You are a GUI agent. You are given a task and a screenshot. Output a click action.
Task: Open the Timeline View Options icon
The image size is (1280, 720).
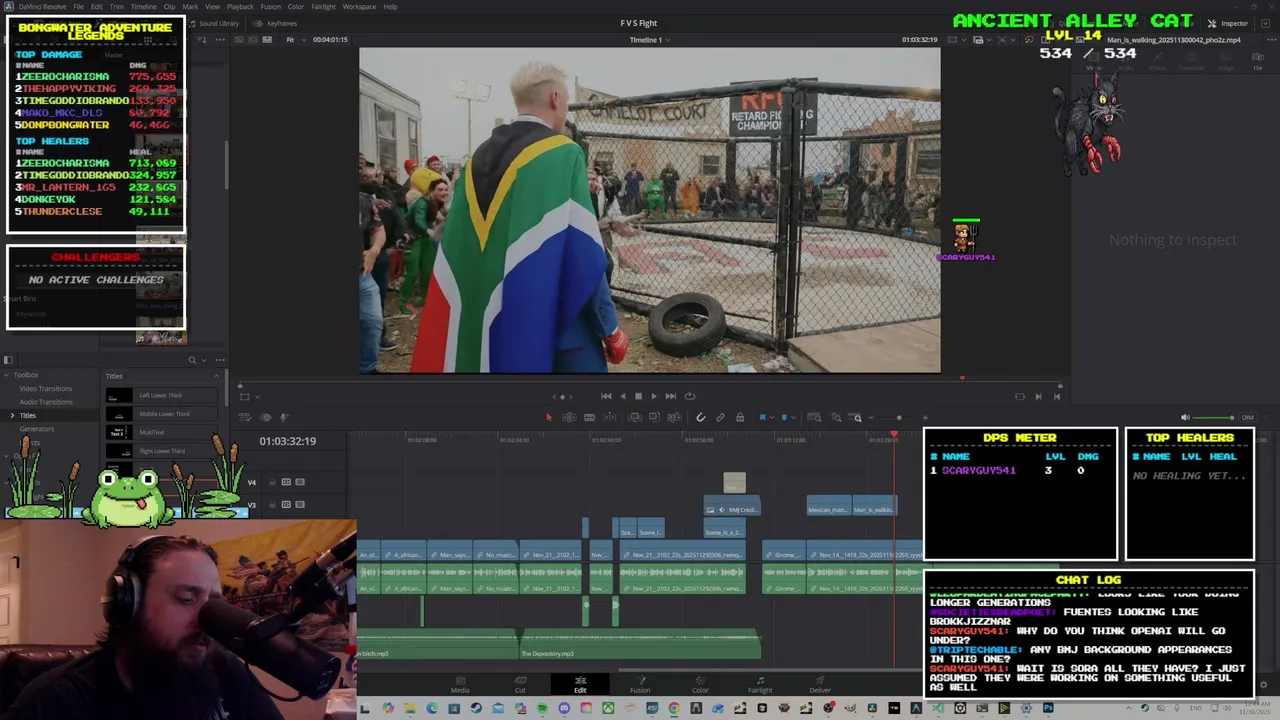pos(245,417)
